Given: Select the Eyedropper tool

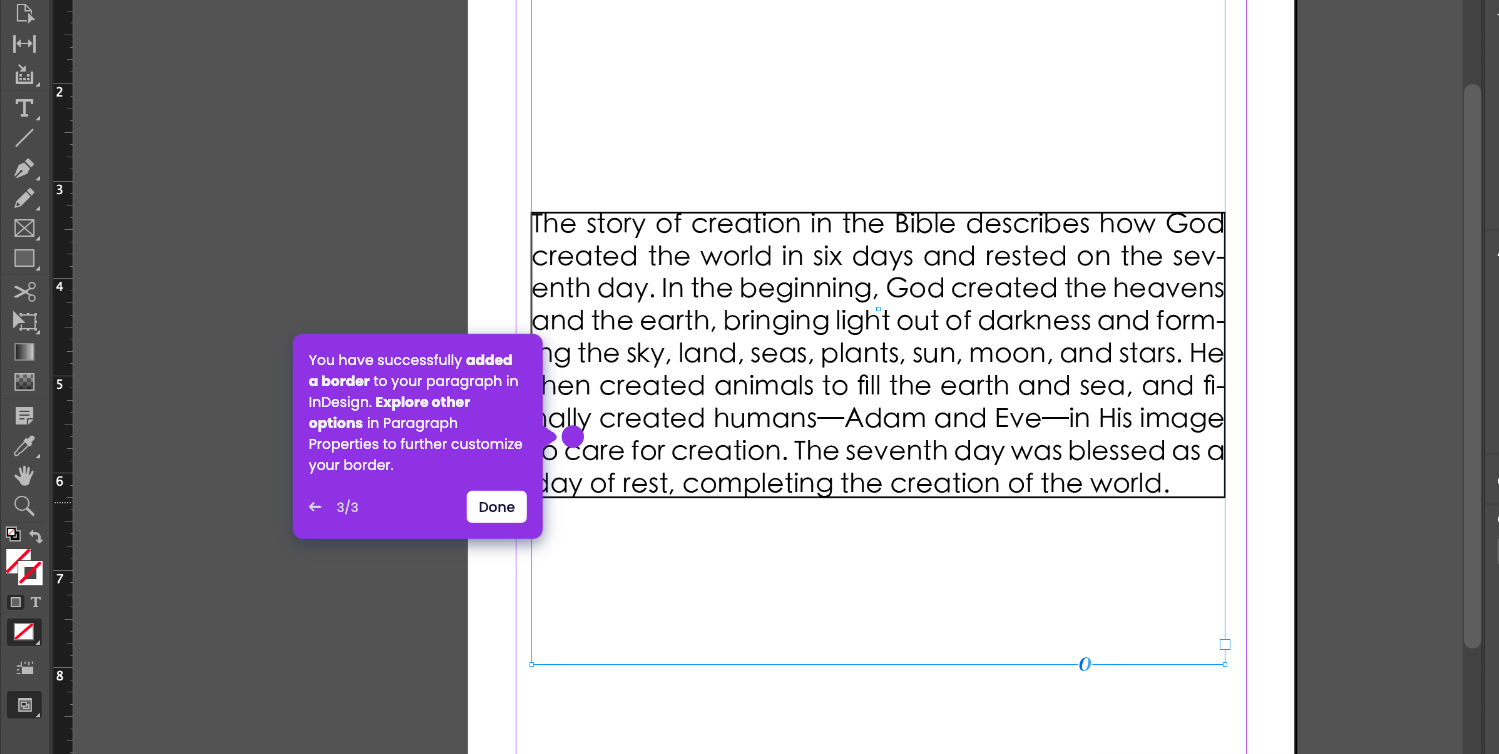Looking at the screenshot, I should pos(25,445).
